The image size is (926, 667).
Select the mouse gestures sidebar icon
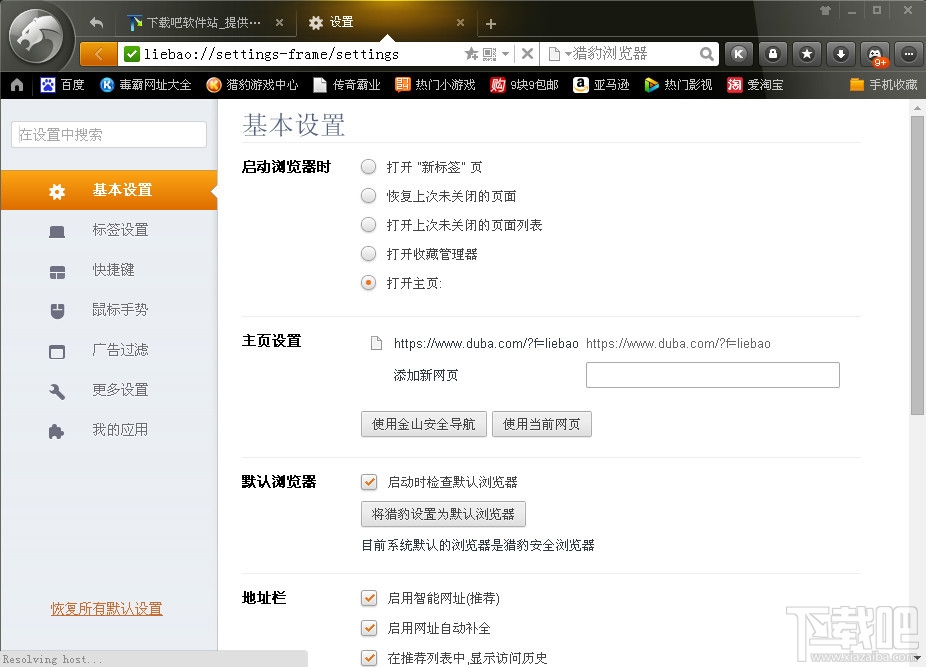109,309
